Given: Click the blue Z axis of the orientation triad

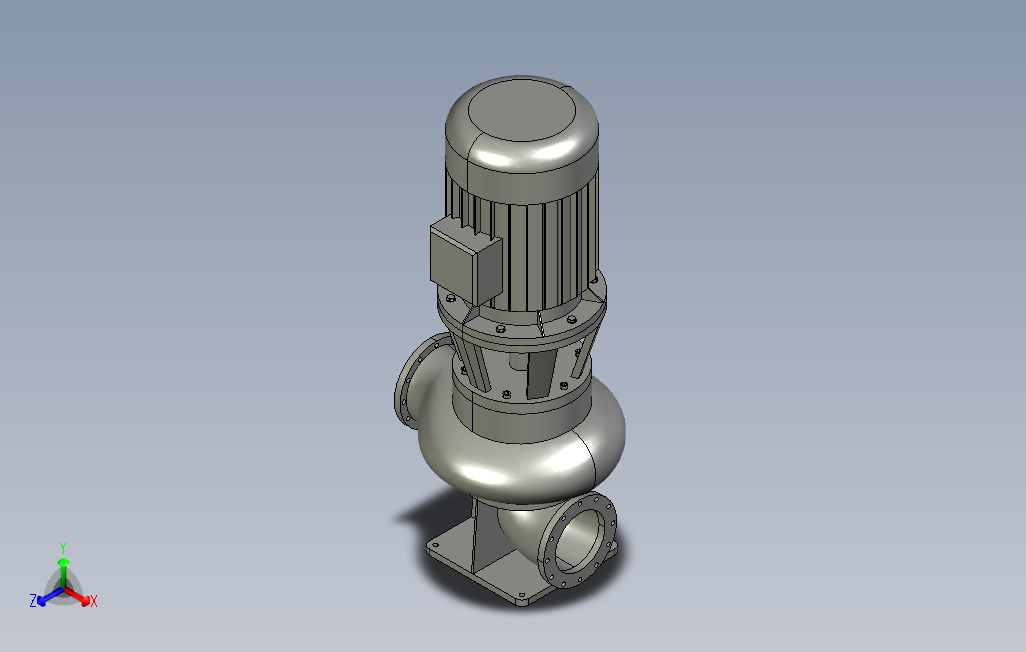Looking at the screenshot, I should point(48,598).
